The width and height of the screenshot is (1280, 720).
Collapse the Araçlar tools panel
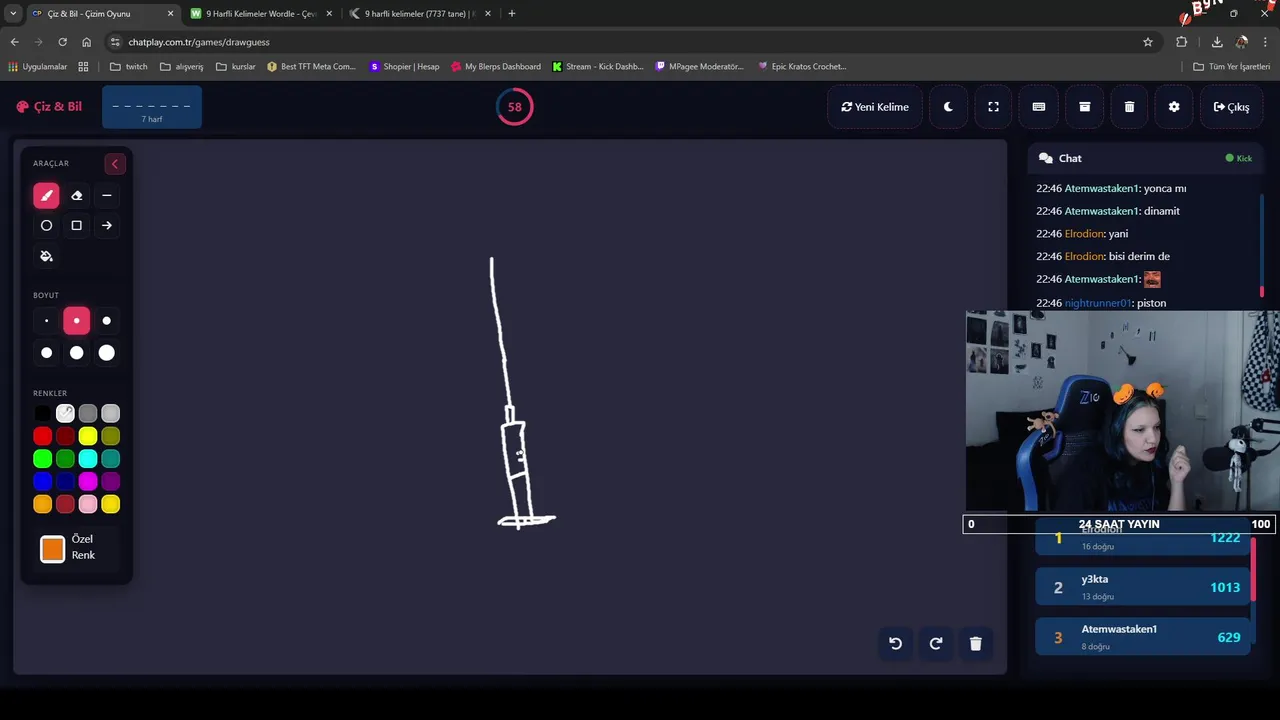pyautogui.click(x=114, y=164)
